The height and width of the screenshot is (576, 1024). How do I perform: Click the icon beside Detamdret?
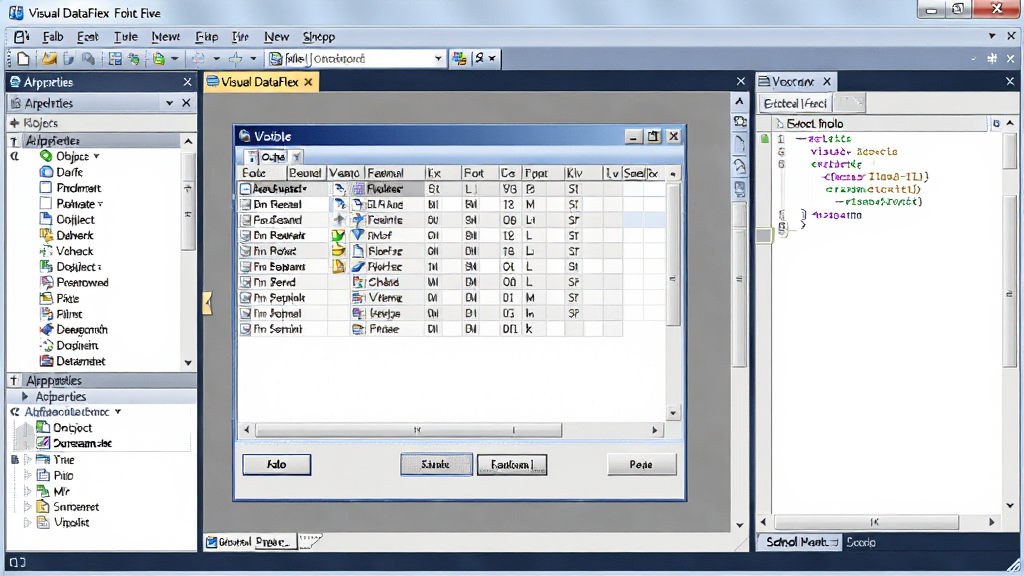[x=46, y=361]
